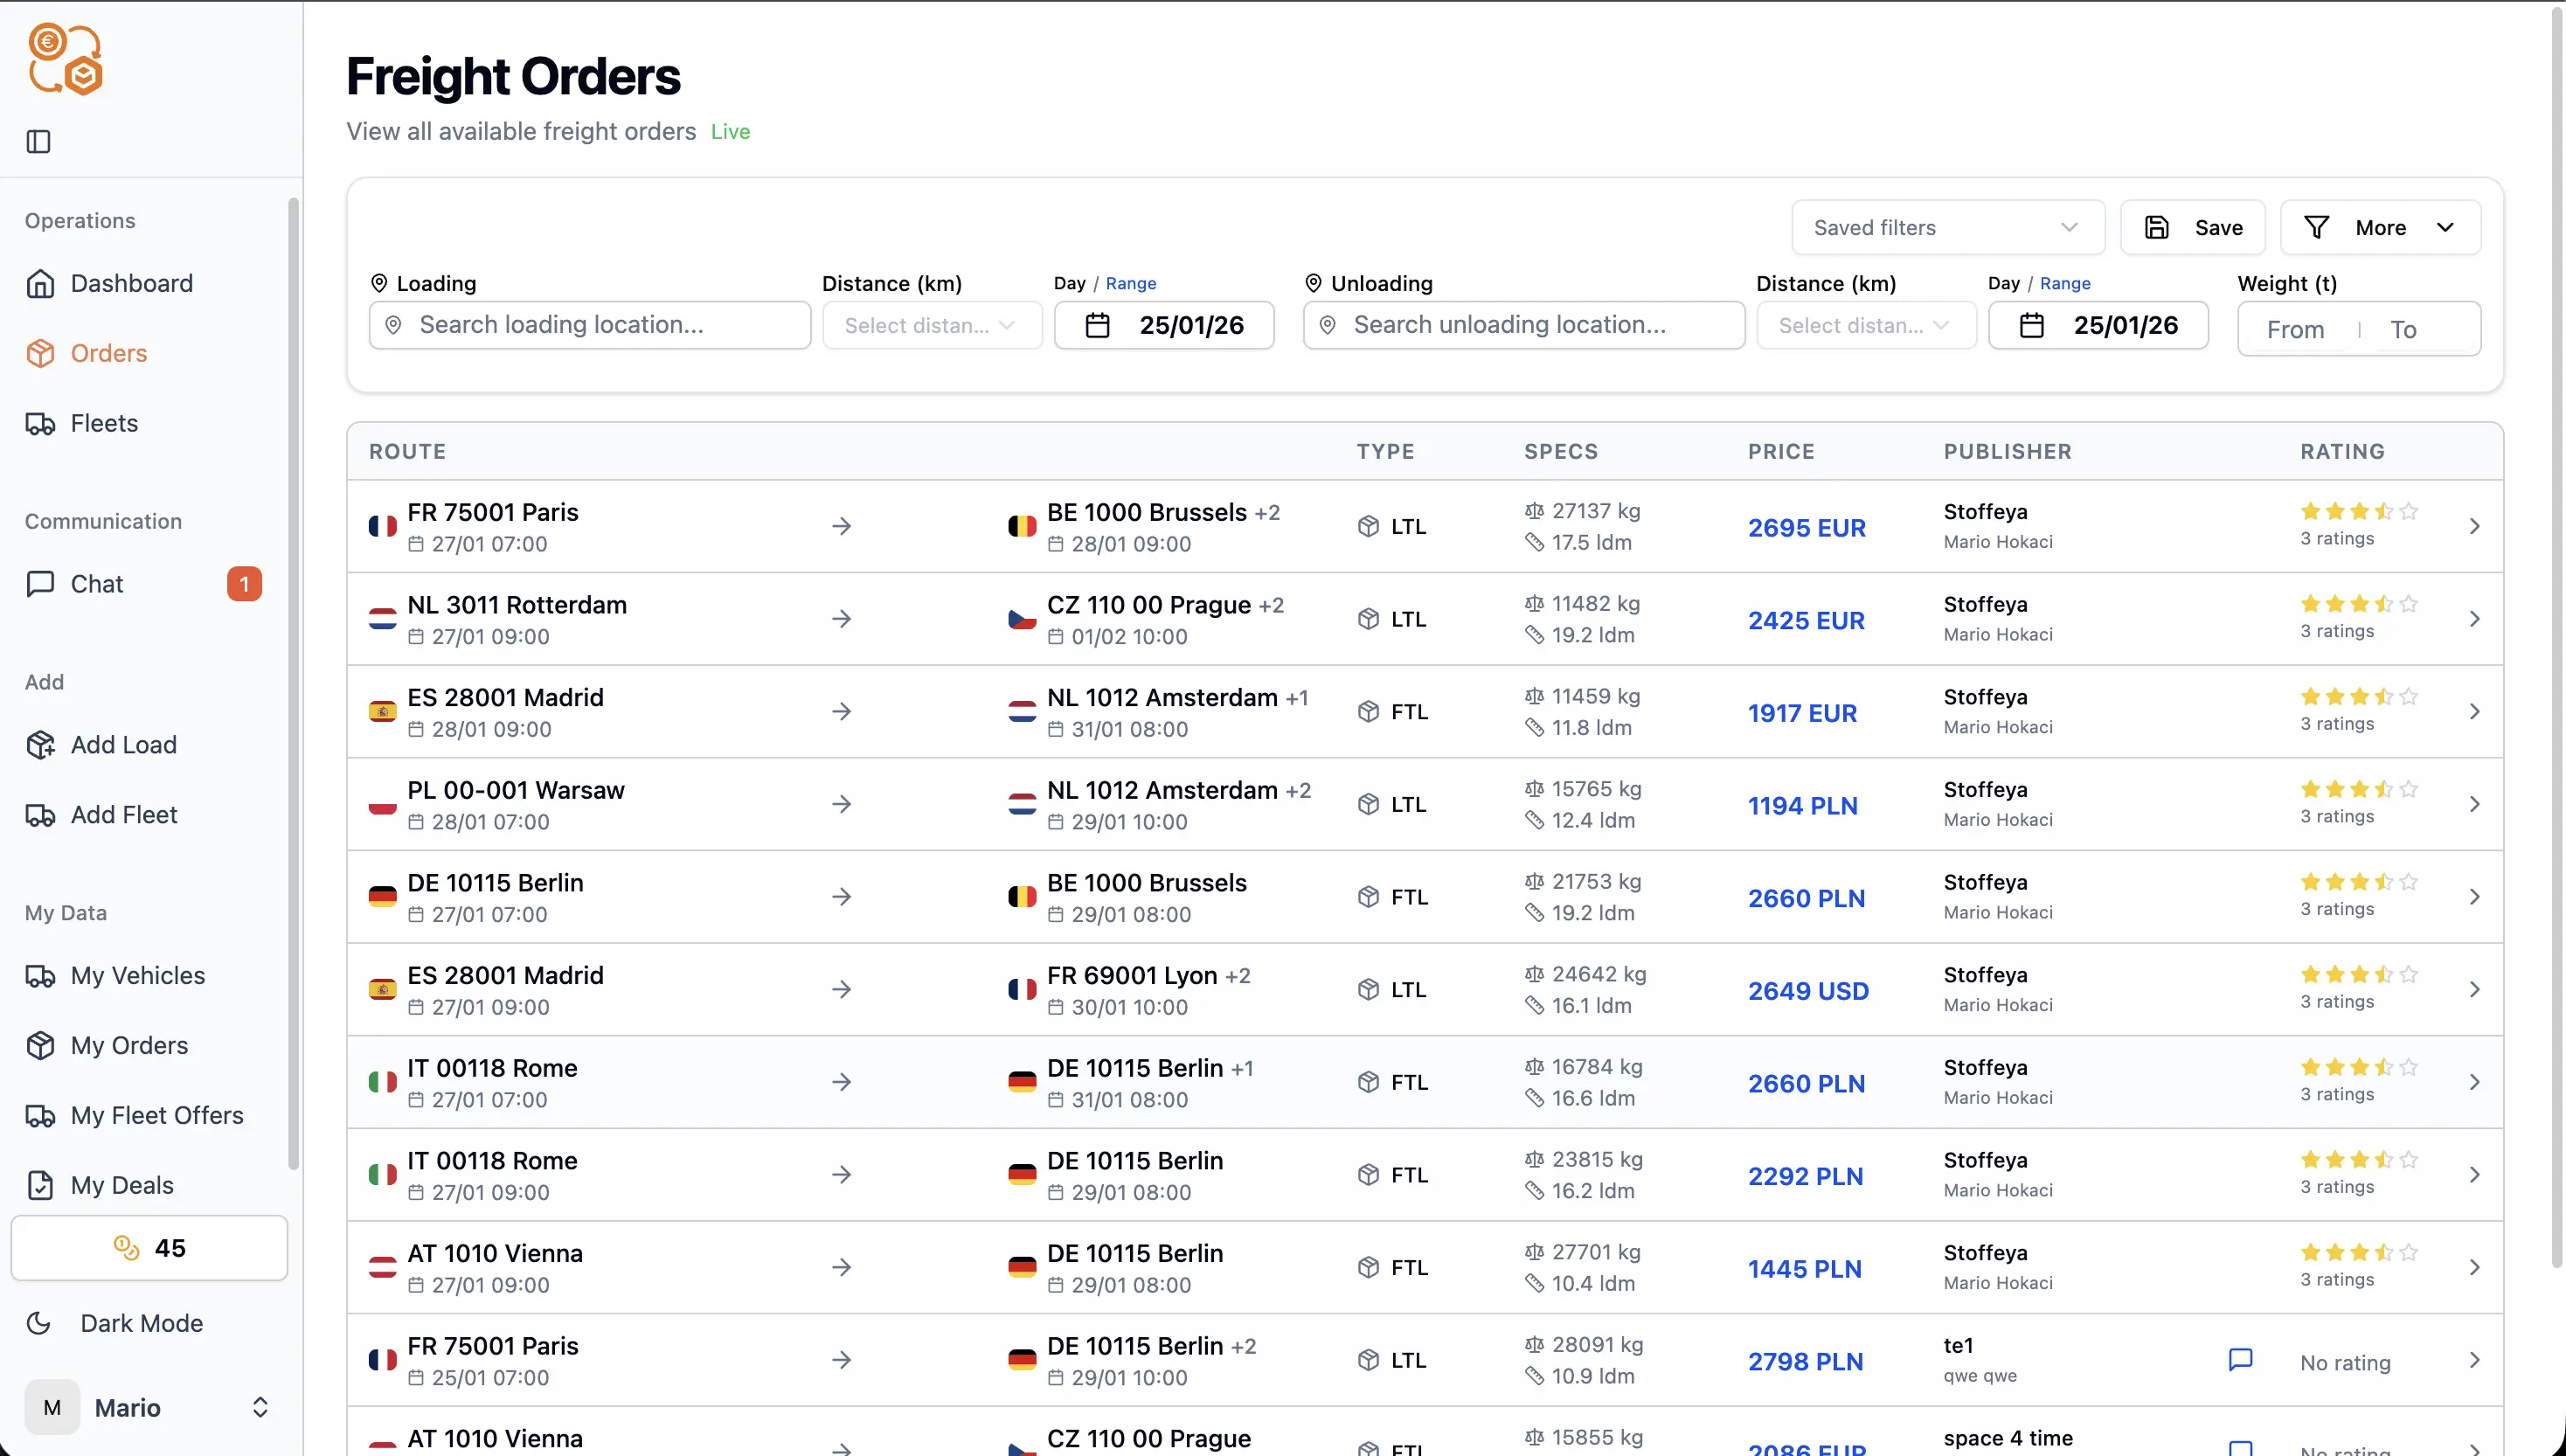The image size is (2566, 1456).
Task: Open the unloading date calendar icon
Action: pyautogui.click(x=2032, y=325)
